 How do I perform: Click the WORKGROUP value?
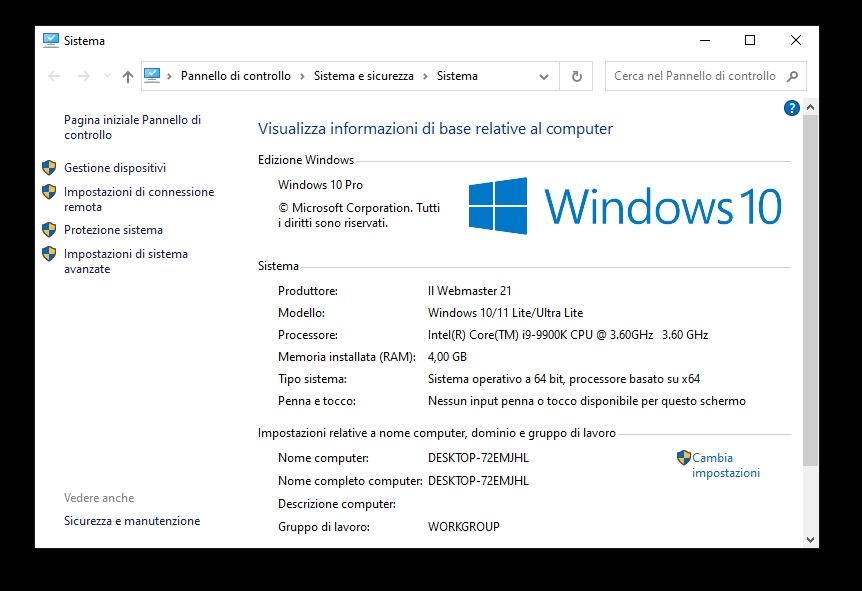463,527
